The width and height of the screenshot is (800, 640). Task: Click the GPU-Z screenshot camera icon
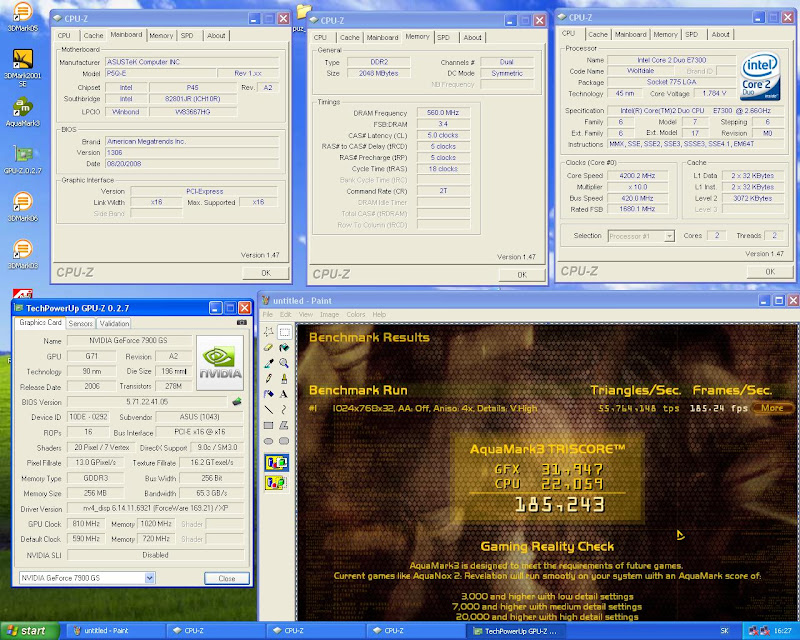[241, 323]
